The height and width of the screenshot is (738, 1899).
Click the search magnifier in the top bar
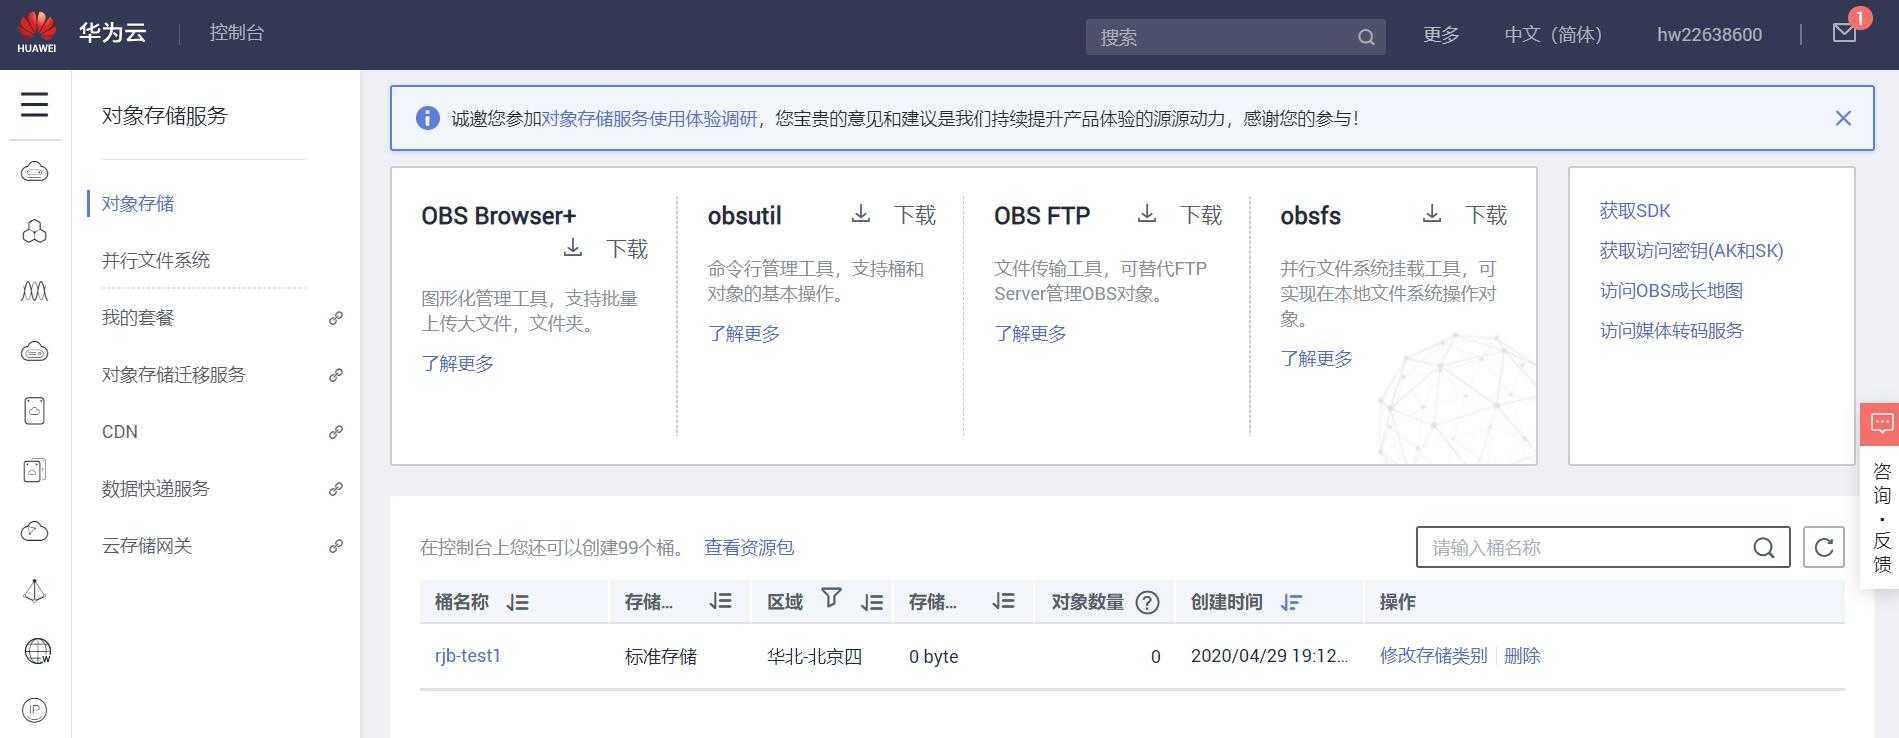(1366, 37)
